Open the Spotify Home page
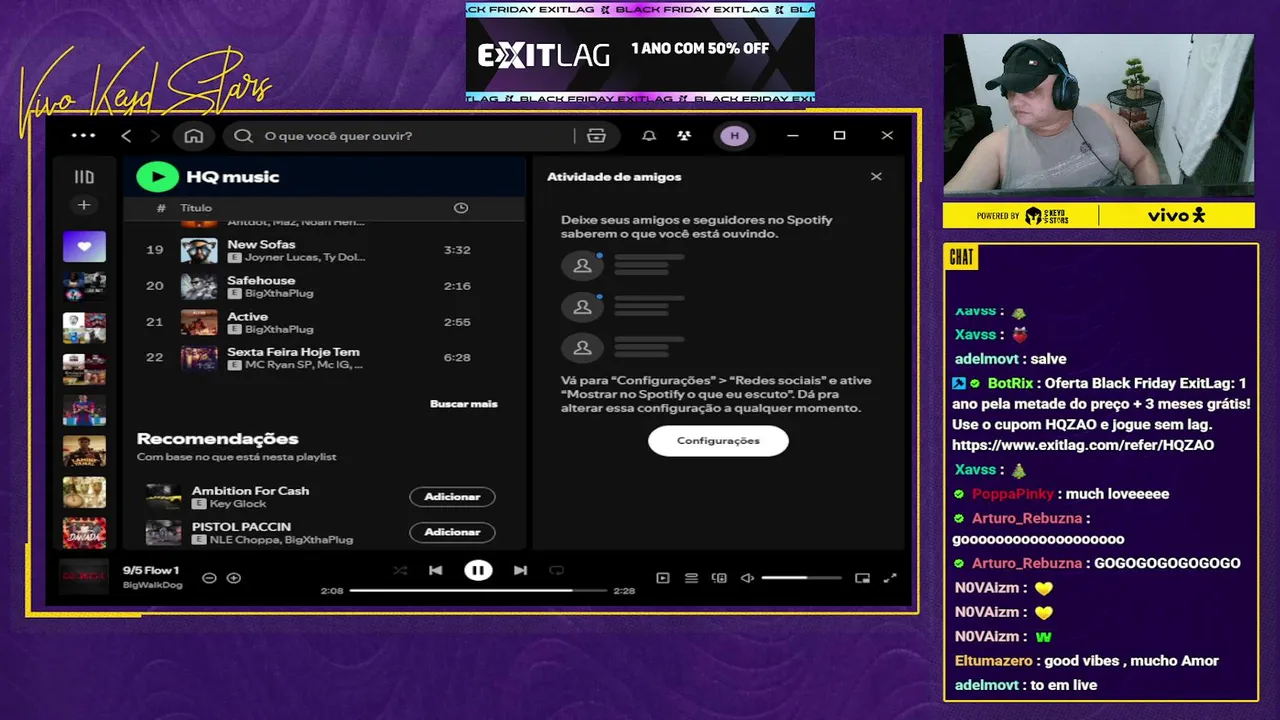This screenshot has width=1280, height=720. [x=194, y=136]
